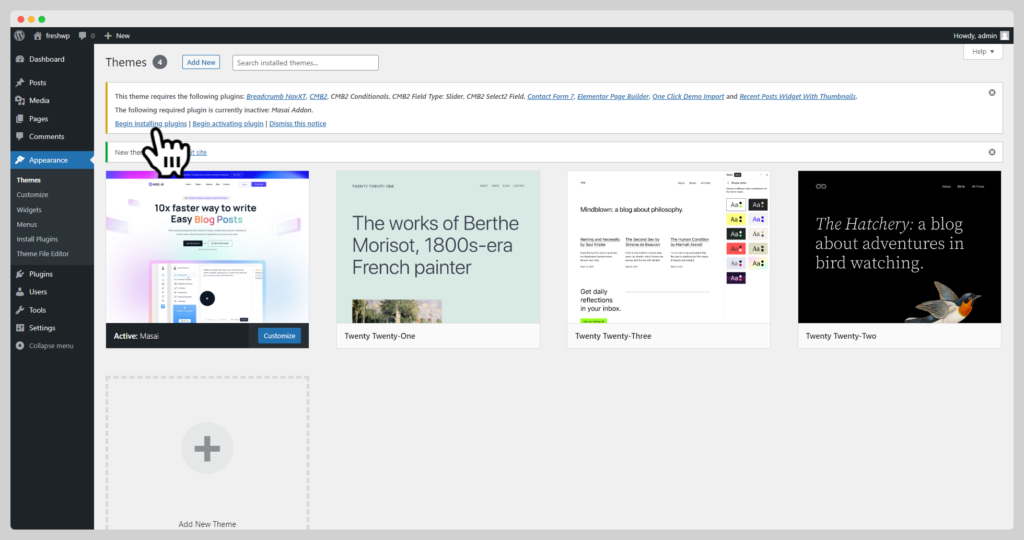The image size is (1024, 540).
Task: Select the Twenty Twenty-One theme thumbnail
Action: pyautogui.click(x=438, y=247)
